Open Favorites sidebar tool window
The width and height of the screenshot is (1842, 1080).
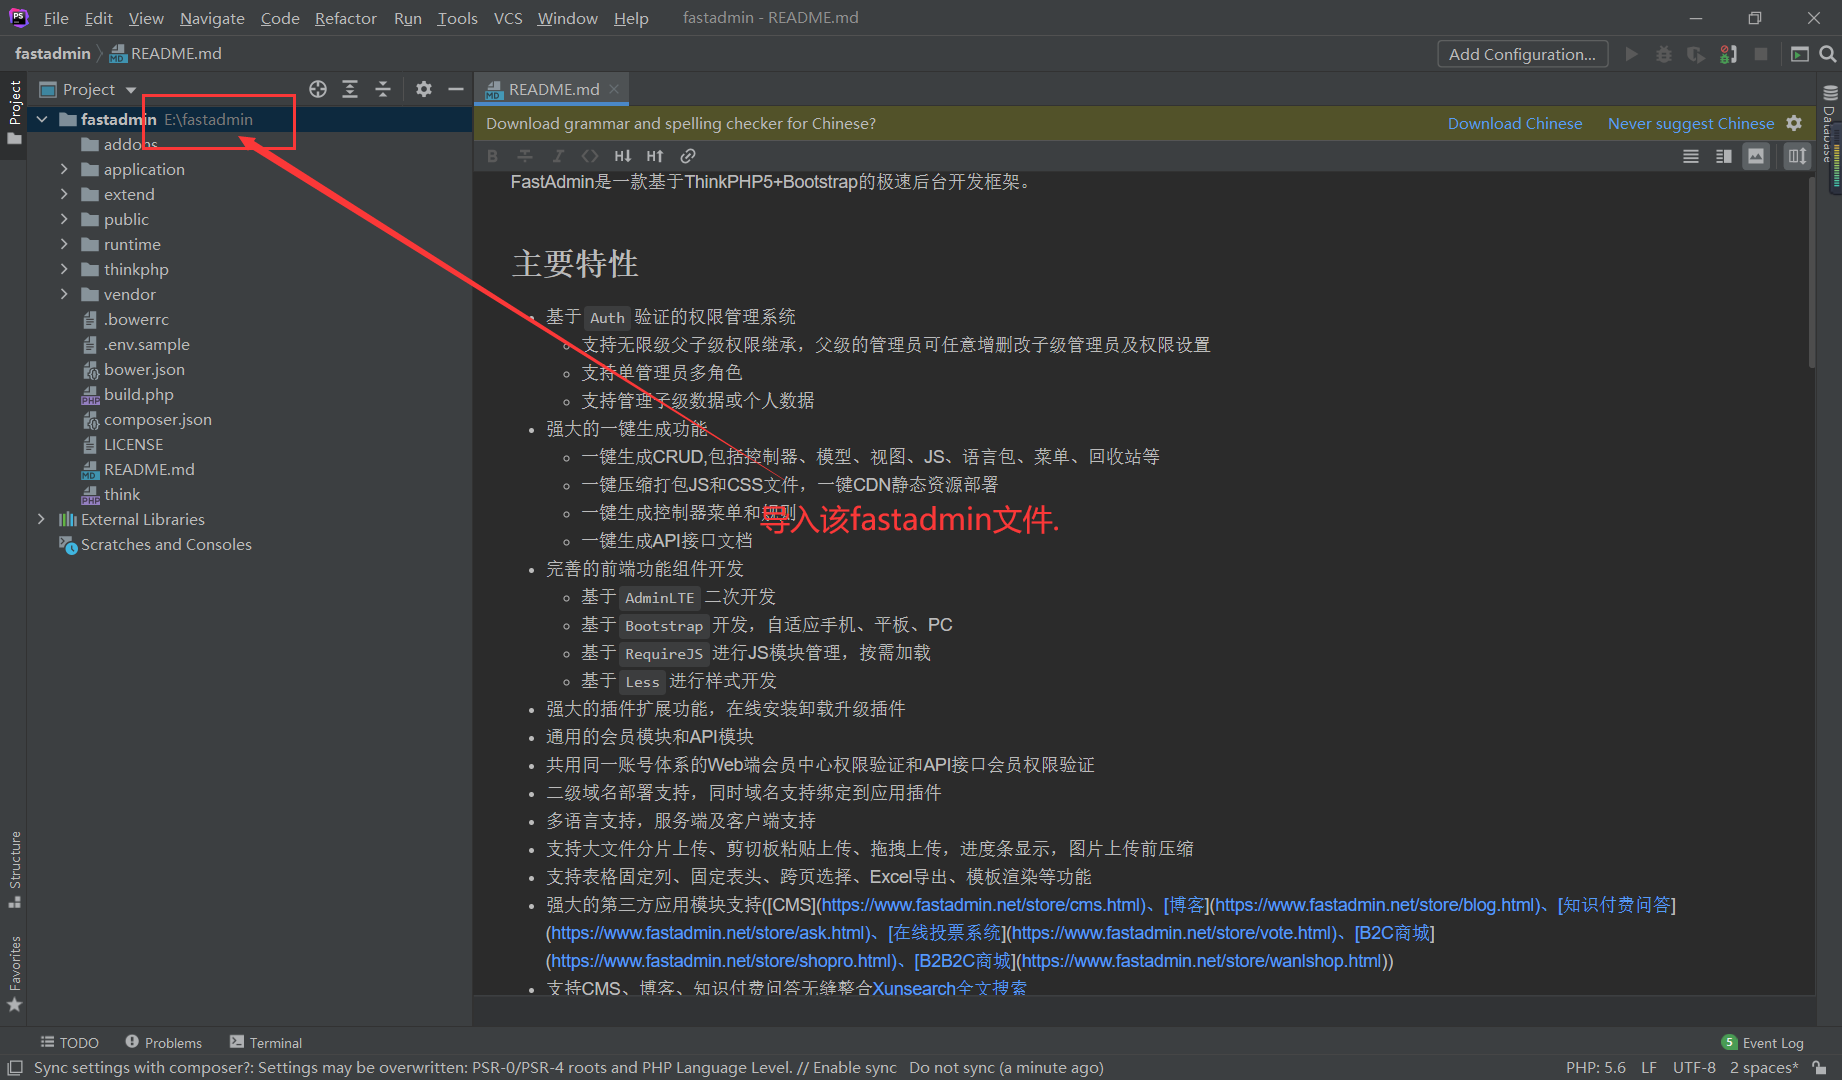14,974
